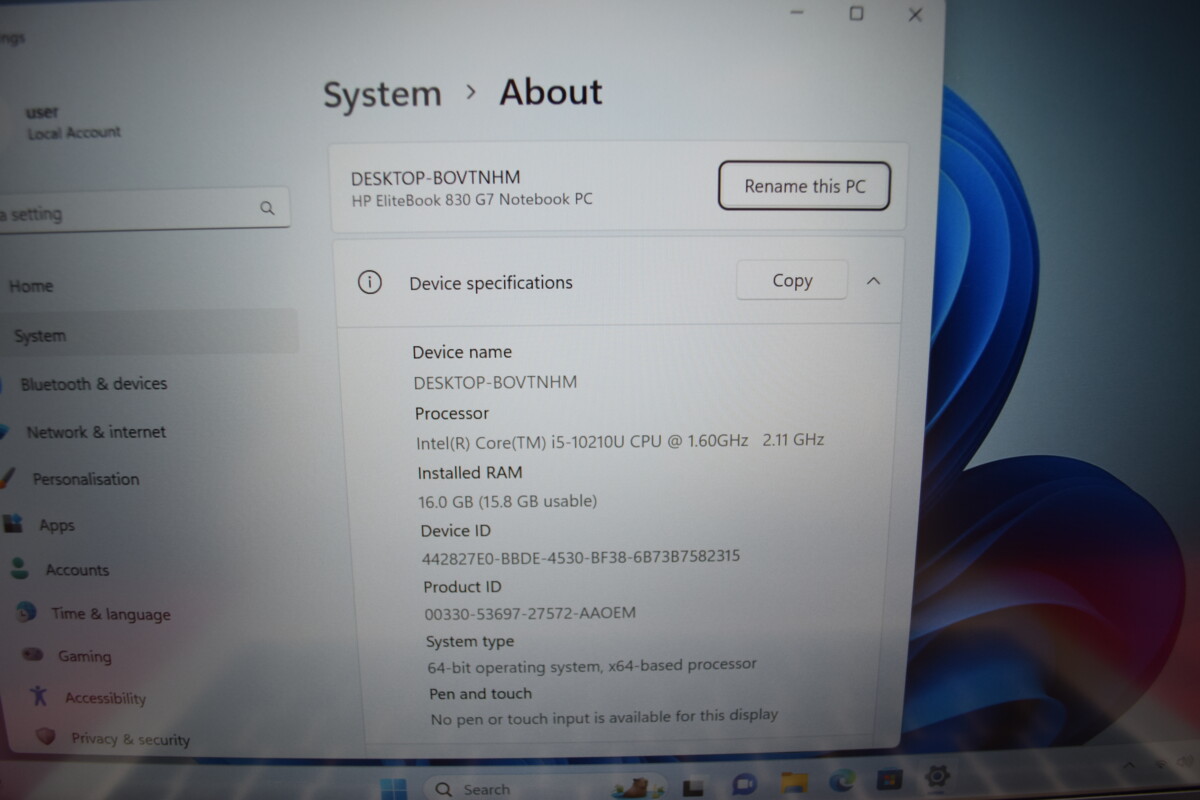Viewport: 1200px width, 800px height.
Task: Click the Privacy & security shield icon
Action: coord(45,737)
